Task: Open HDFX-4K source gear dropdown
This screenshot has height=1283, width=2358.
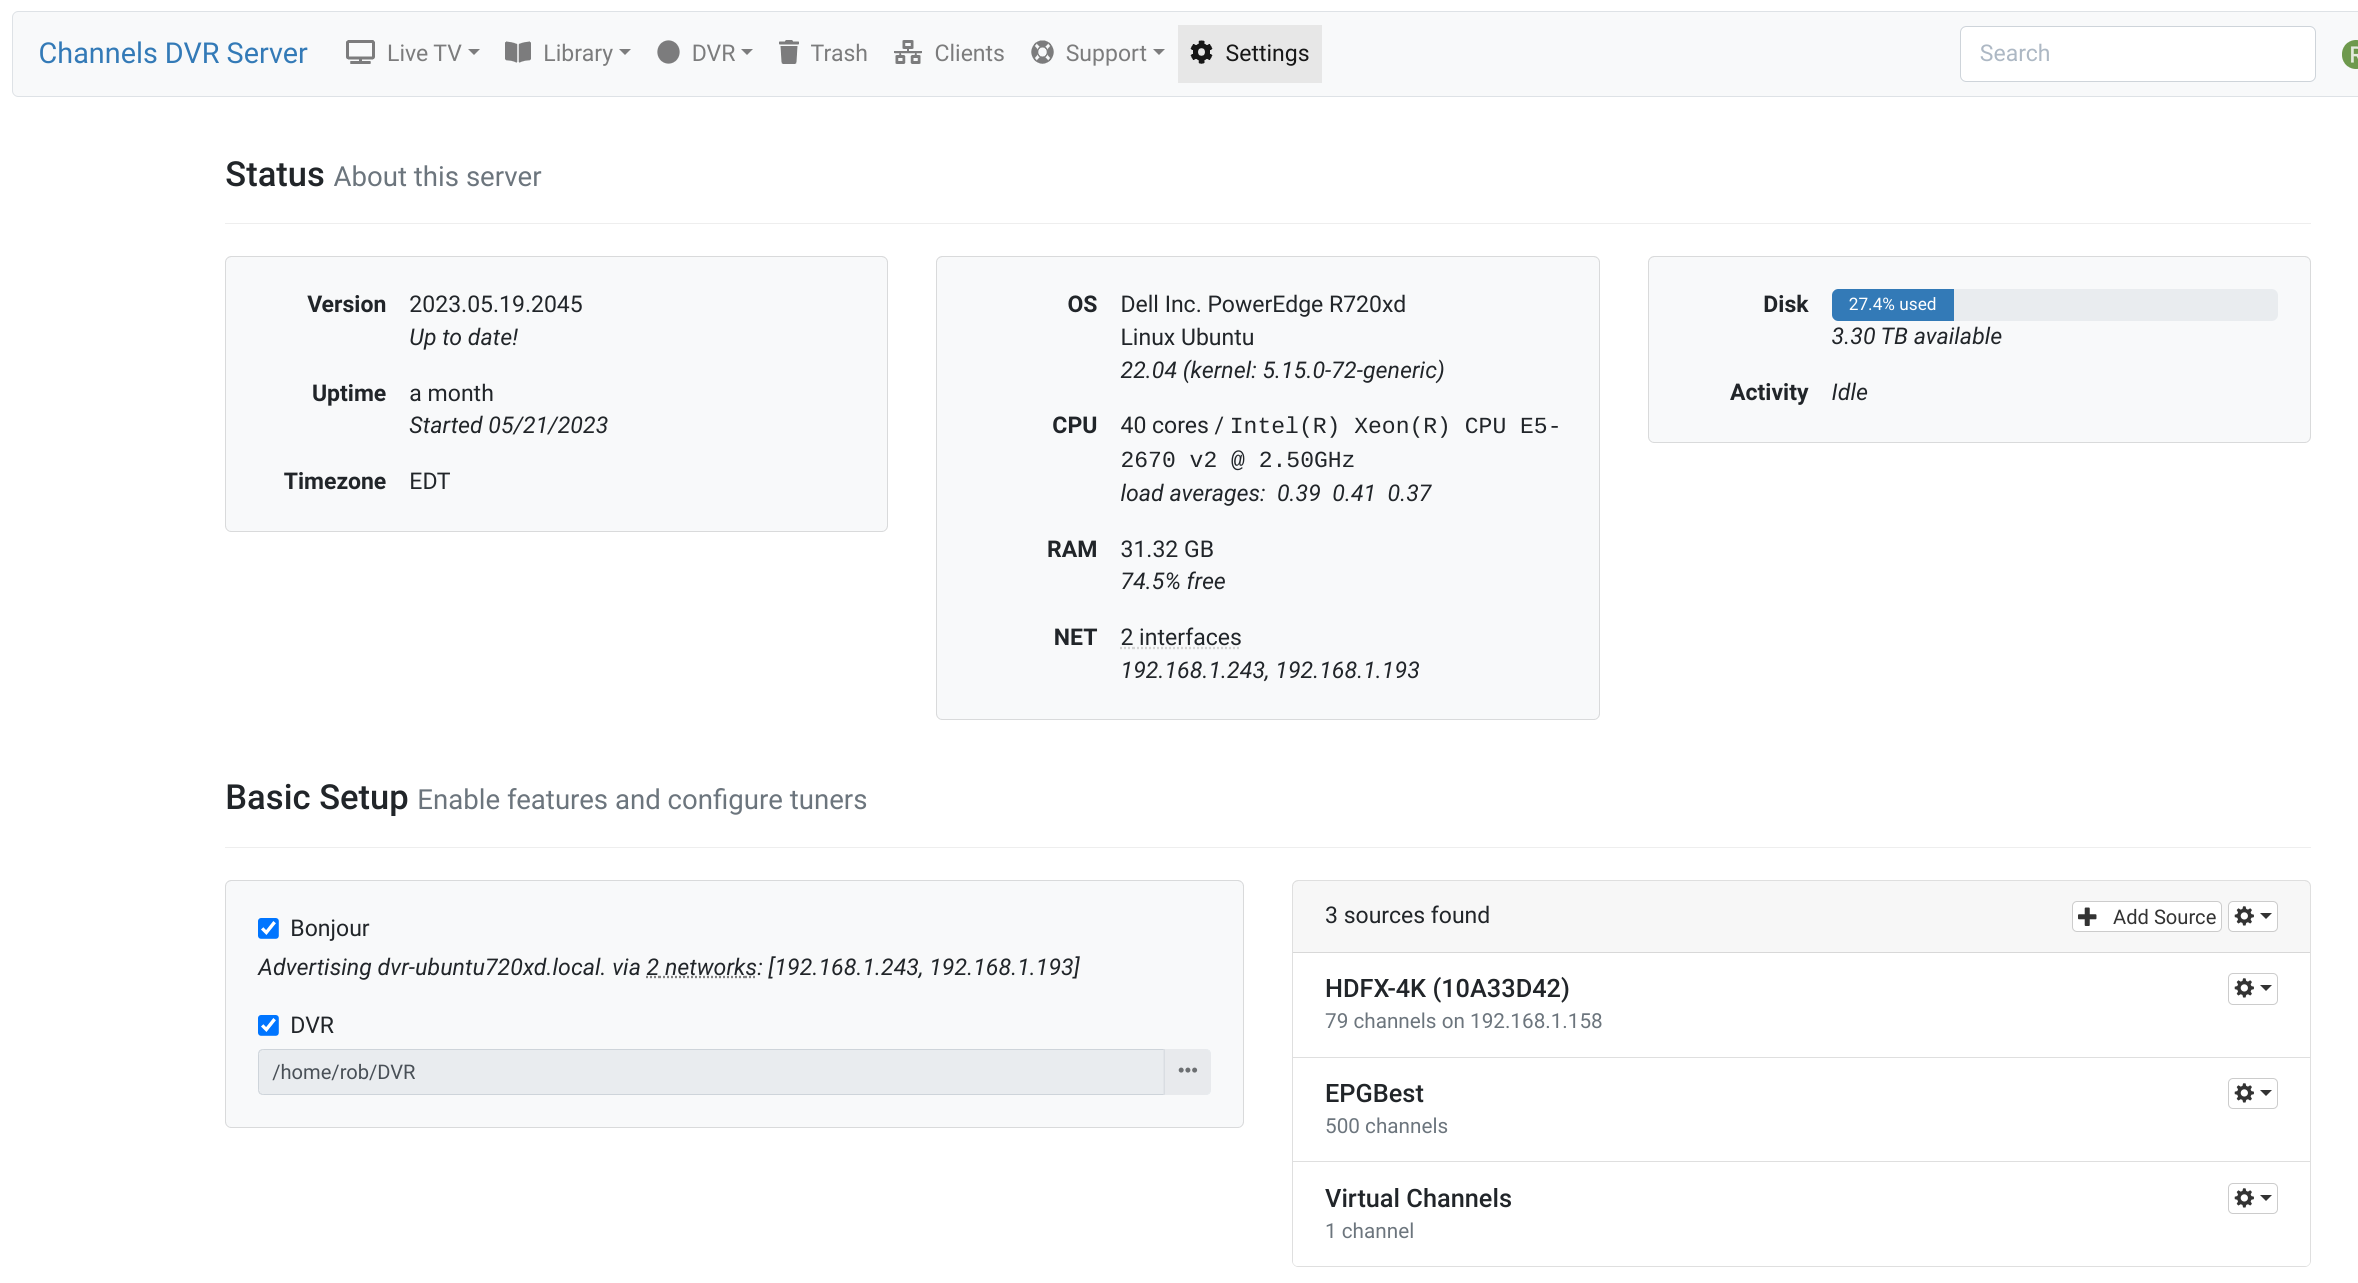Action: tap(2252, 989)
